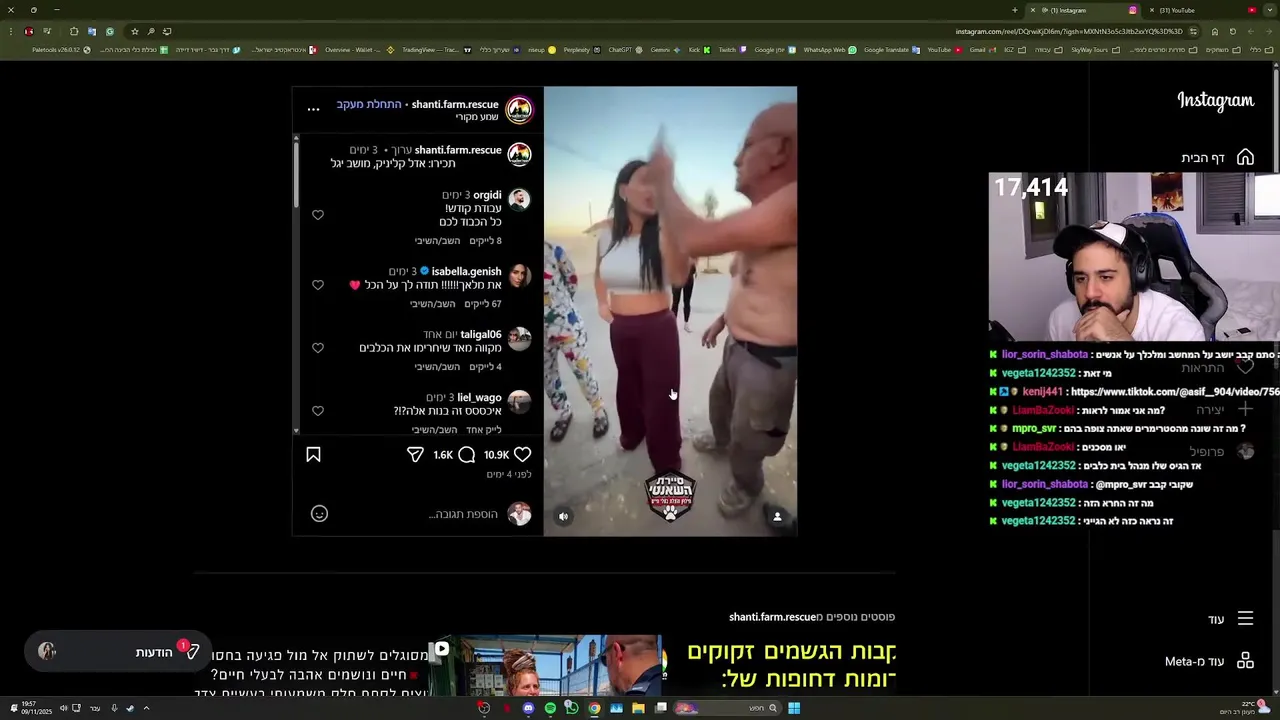Image resolution: width=1280 pixels, height=720 pixels.
Task: Open the More (עוד) hamburger menu
Action: coord(1245,619)
